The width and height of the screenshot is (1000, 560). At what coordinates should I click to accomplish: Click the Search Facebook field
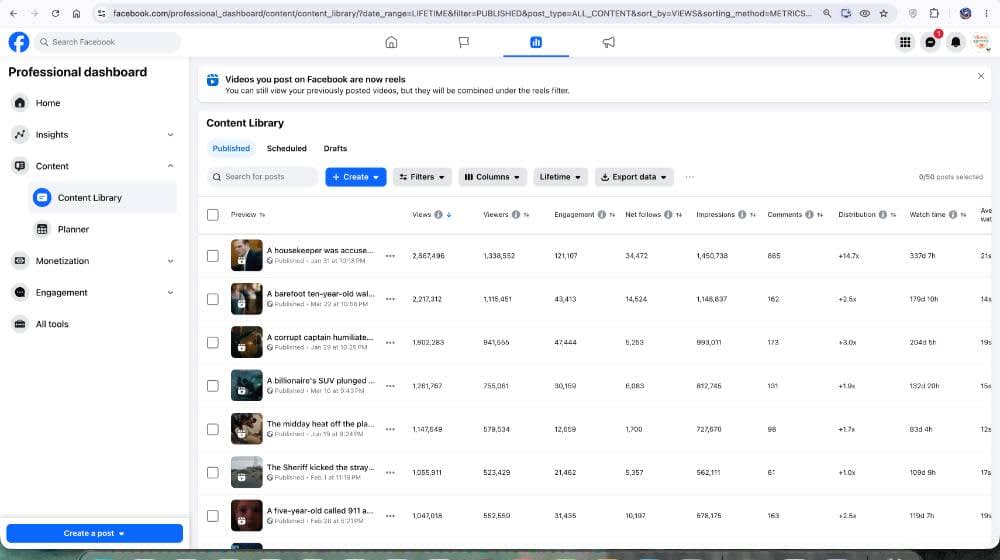pos(107,42)
